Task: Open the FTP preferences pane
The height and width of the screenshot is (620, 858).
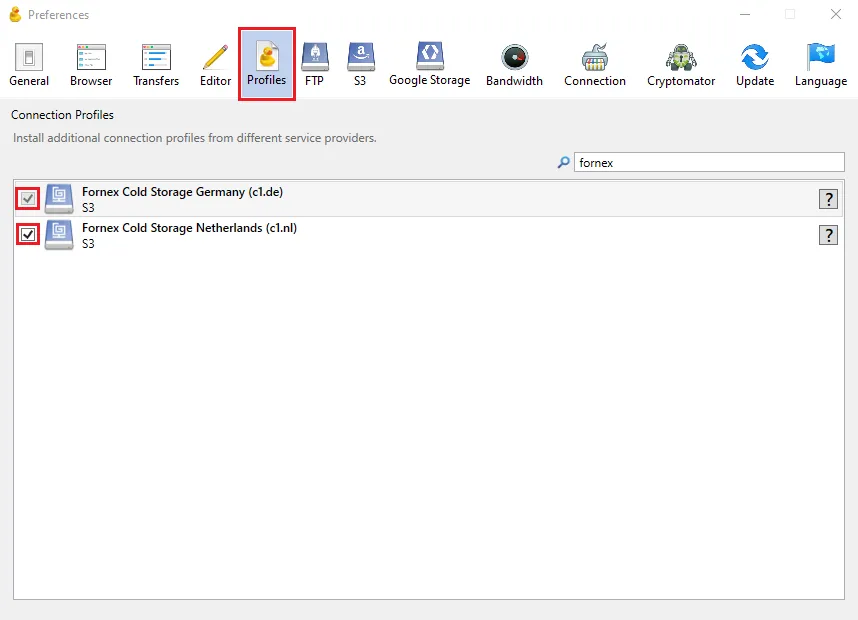Action: coord(315,65)
